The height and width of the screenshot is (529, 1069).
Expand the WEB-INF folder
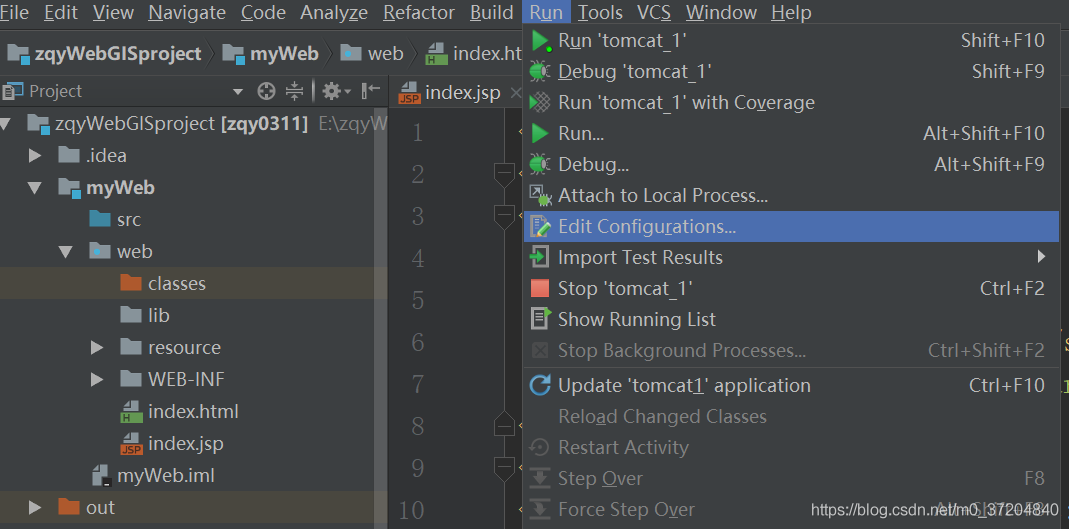(x=97, y=380)
